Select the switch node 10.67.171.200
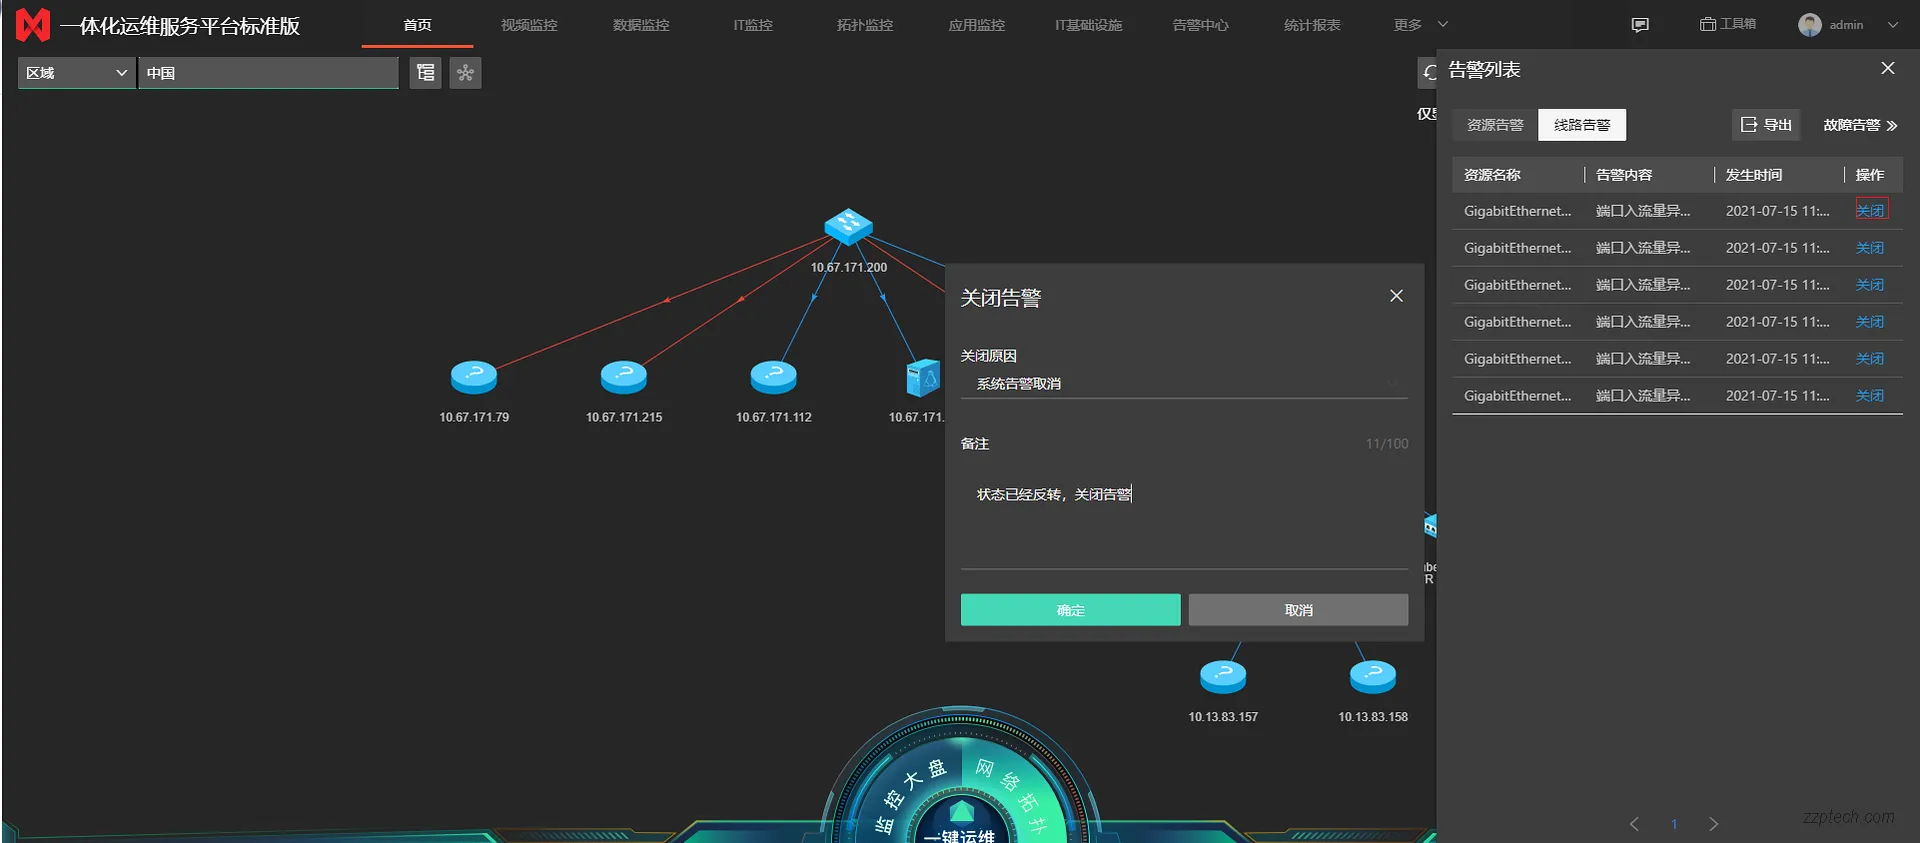 click(x=848, y=228)
